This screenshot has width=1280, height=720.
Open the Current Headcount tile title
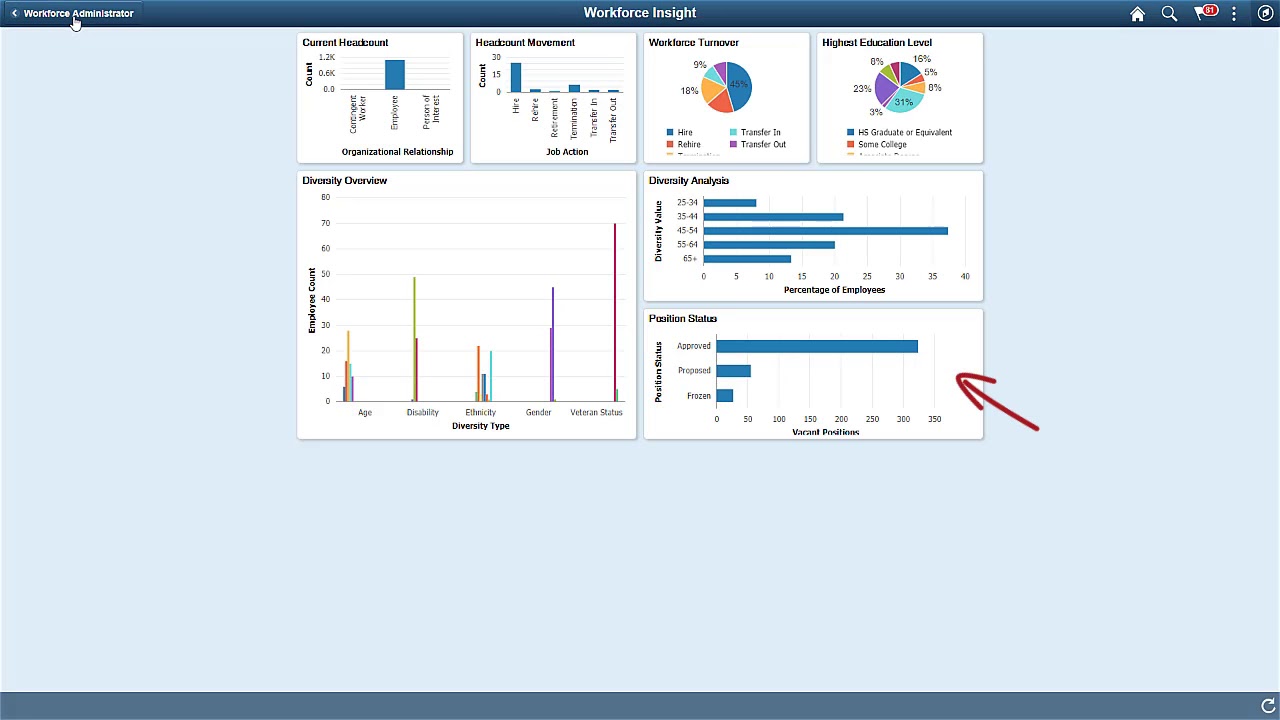(345, 42)
